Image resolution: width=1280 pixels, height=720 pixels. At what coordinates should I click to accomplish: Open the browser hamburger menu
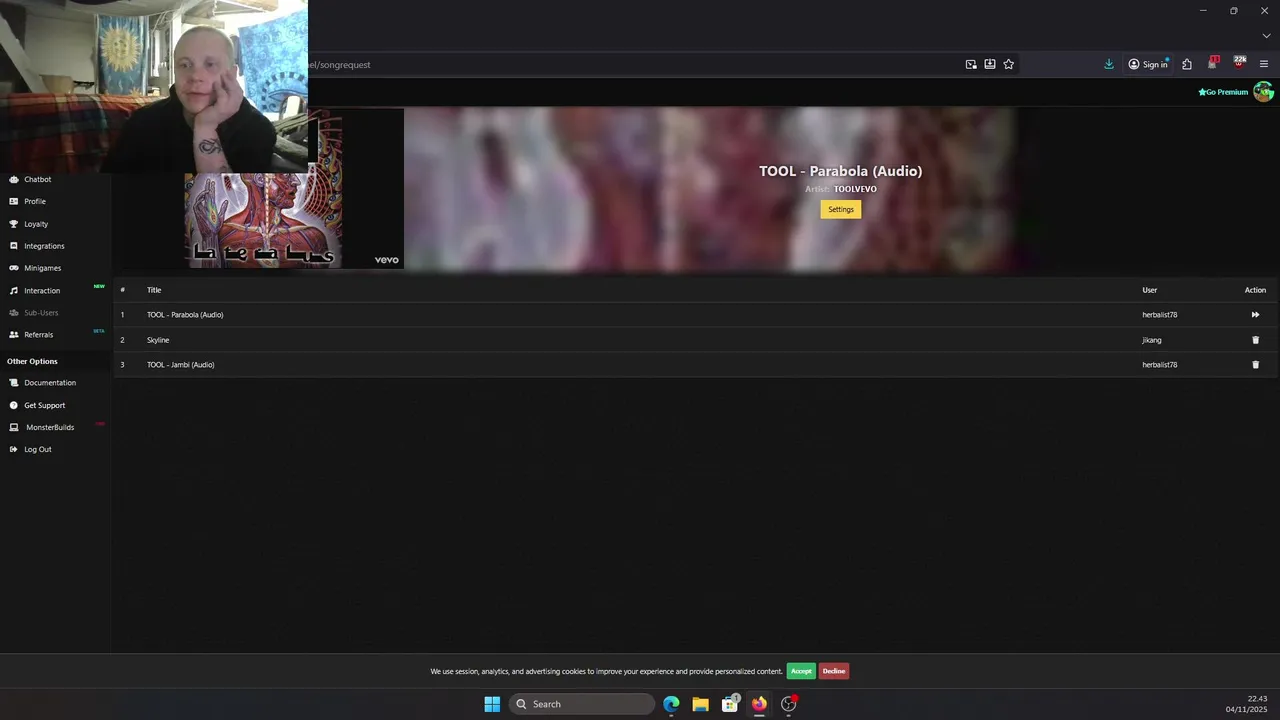click(x=1264, y=64)
